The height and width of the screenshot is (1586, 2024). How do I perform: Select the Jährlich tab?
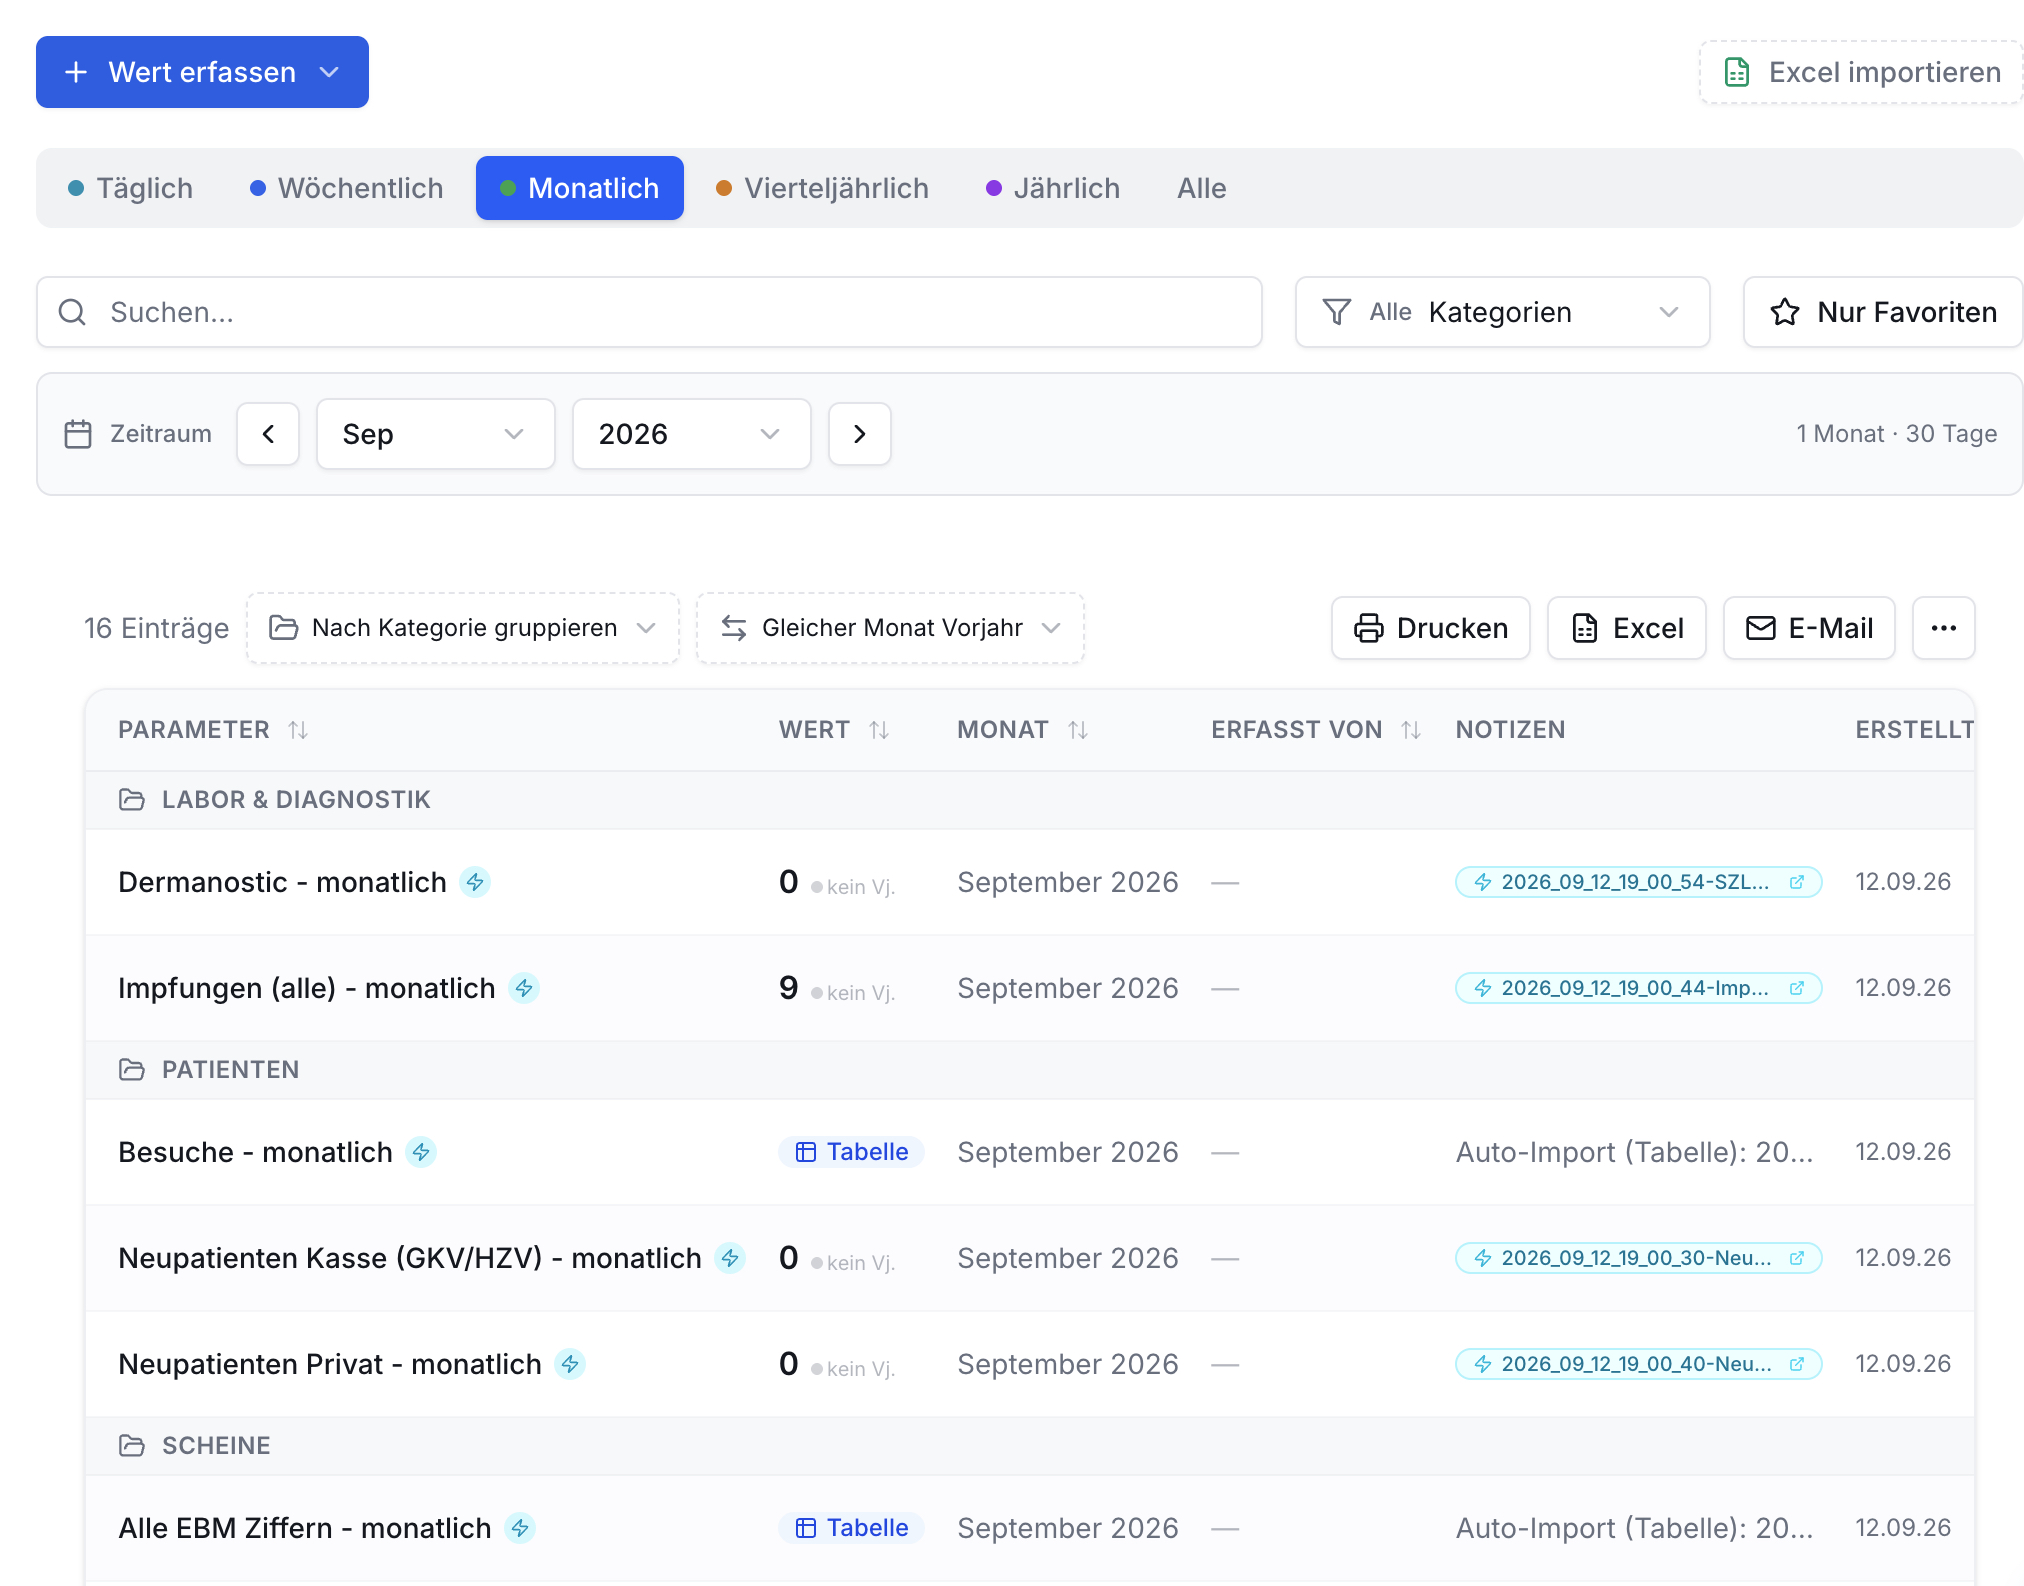1053,188
